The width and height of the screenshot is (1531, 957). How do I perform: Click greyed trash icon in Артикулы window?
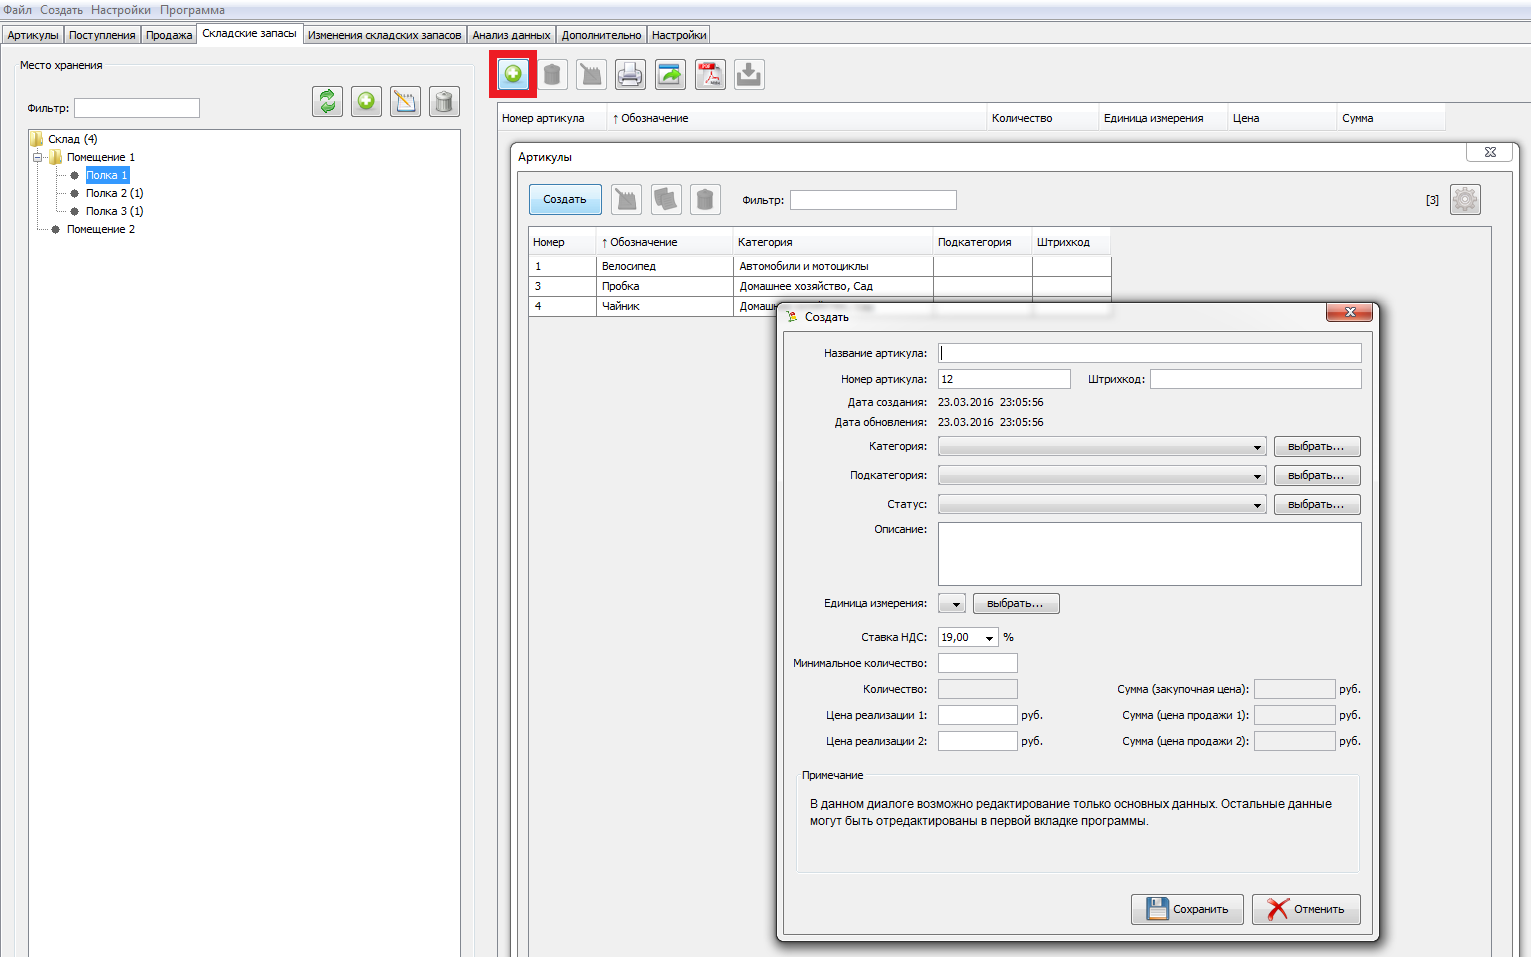pyautogui.click(x=705, y=199)
